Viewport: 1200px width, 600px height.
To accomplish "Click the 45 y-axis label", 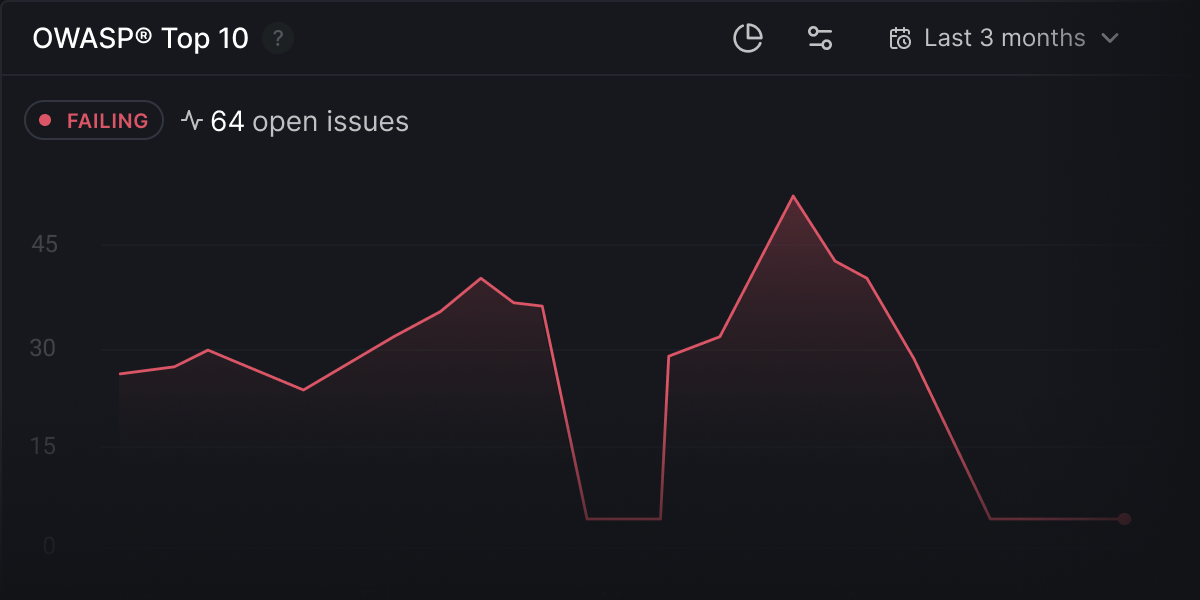I will [42, 244].
